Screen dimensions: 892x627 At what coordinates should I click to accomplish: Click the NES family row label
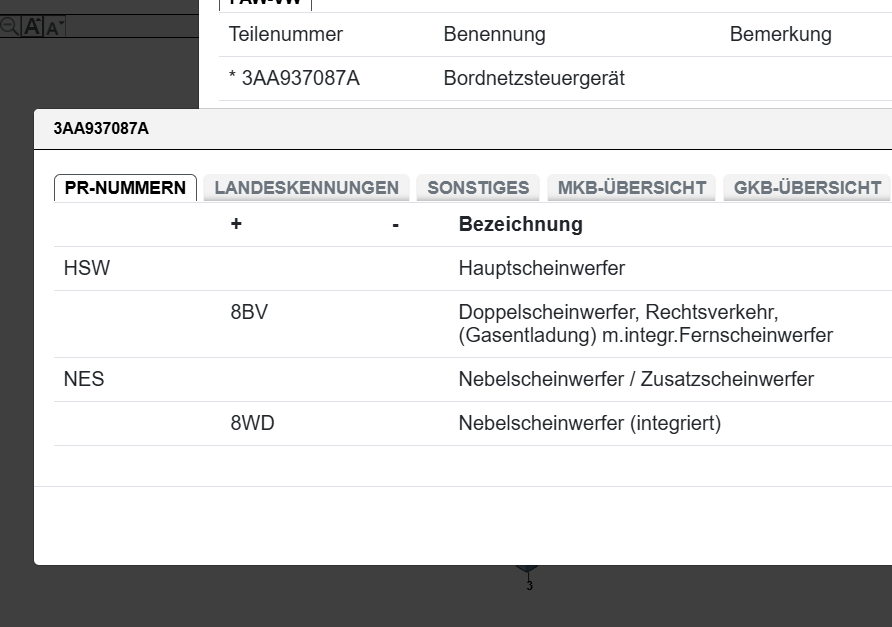pyautogui.click(x=84, y=379)
